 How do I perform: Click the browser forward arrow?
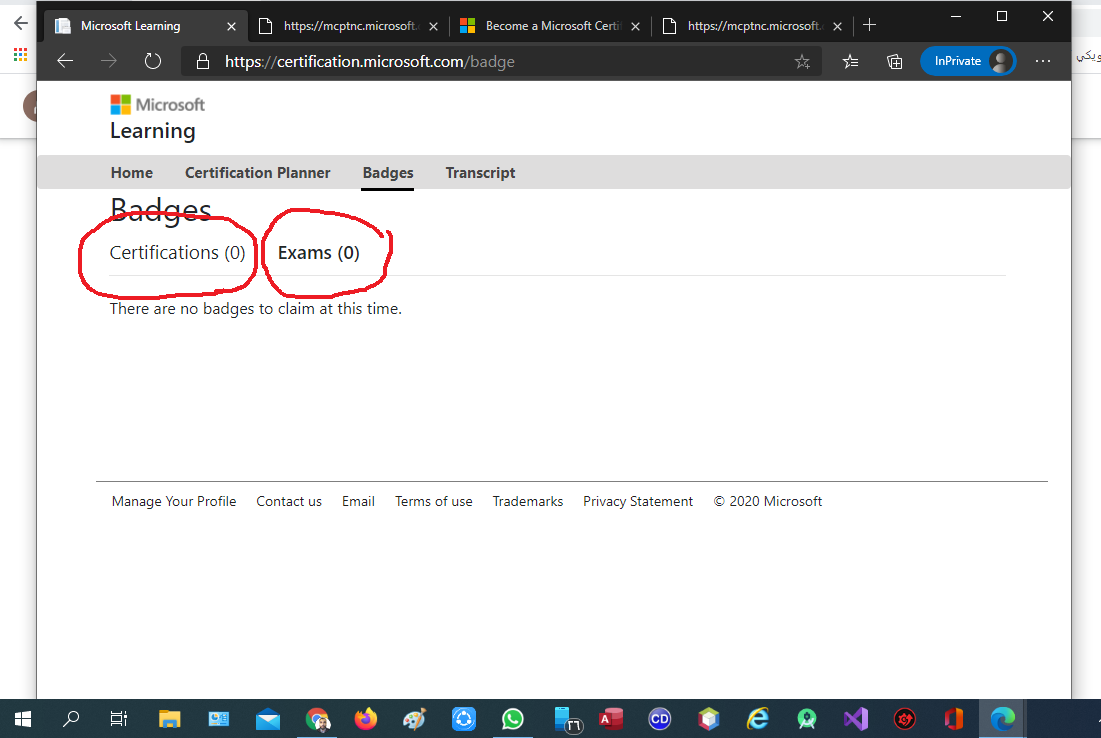click(x=109, y=61)
